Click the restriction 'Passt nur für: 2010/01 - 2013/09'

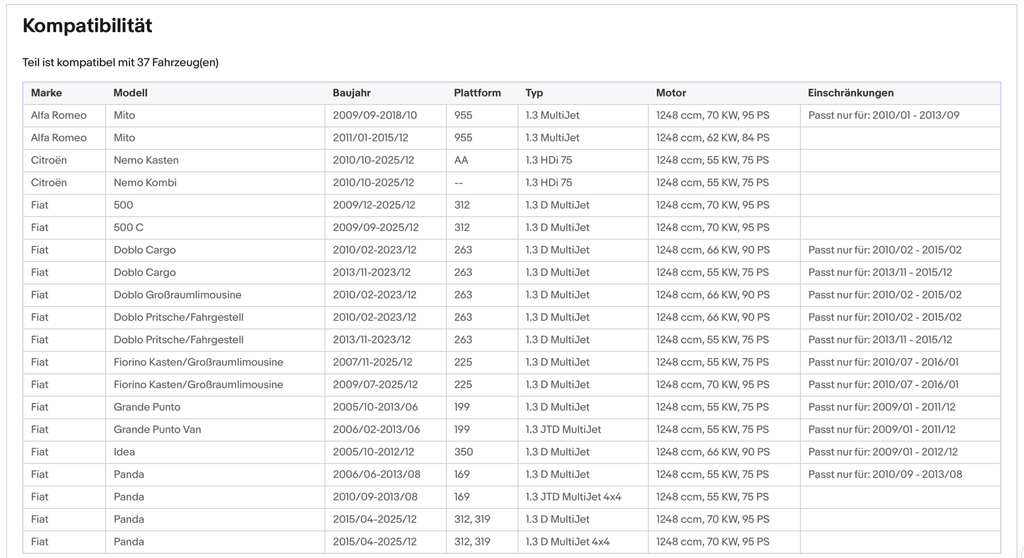(884, 115)
